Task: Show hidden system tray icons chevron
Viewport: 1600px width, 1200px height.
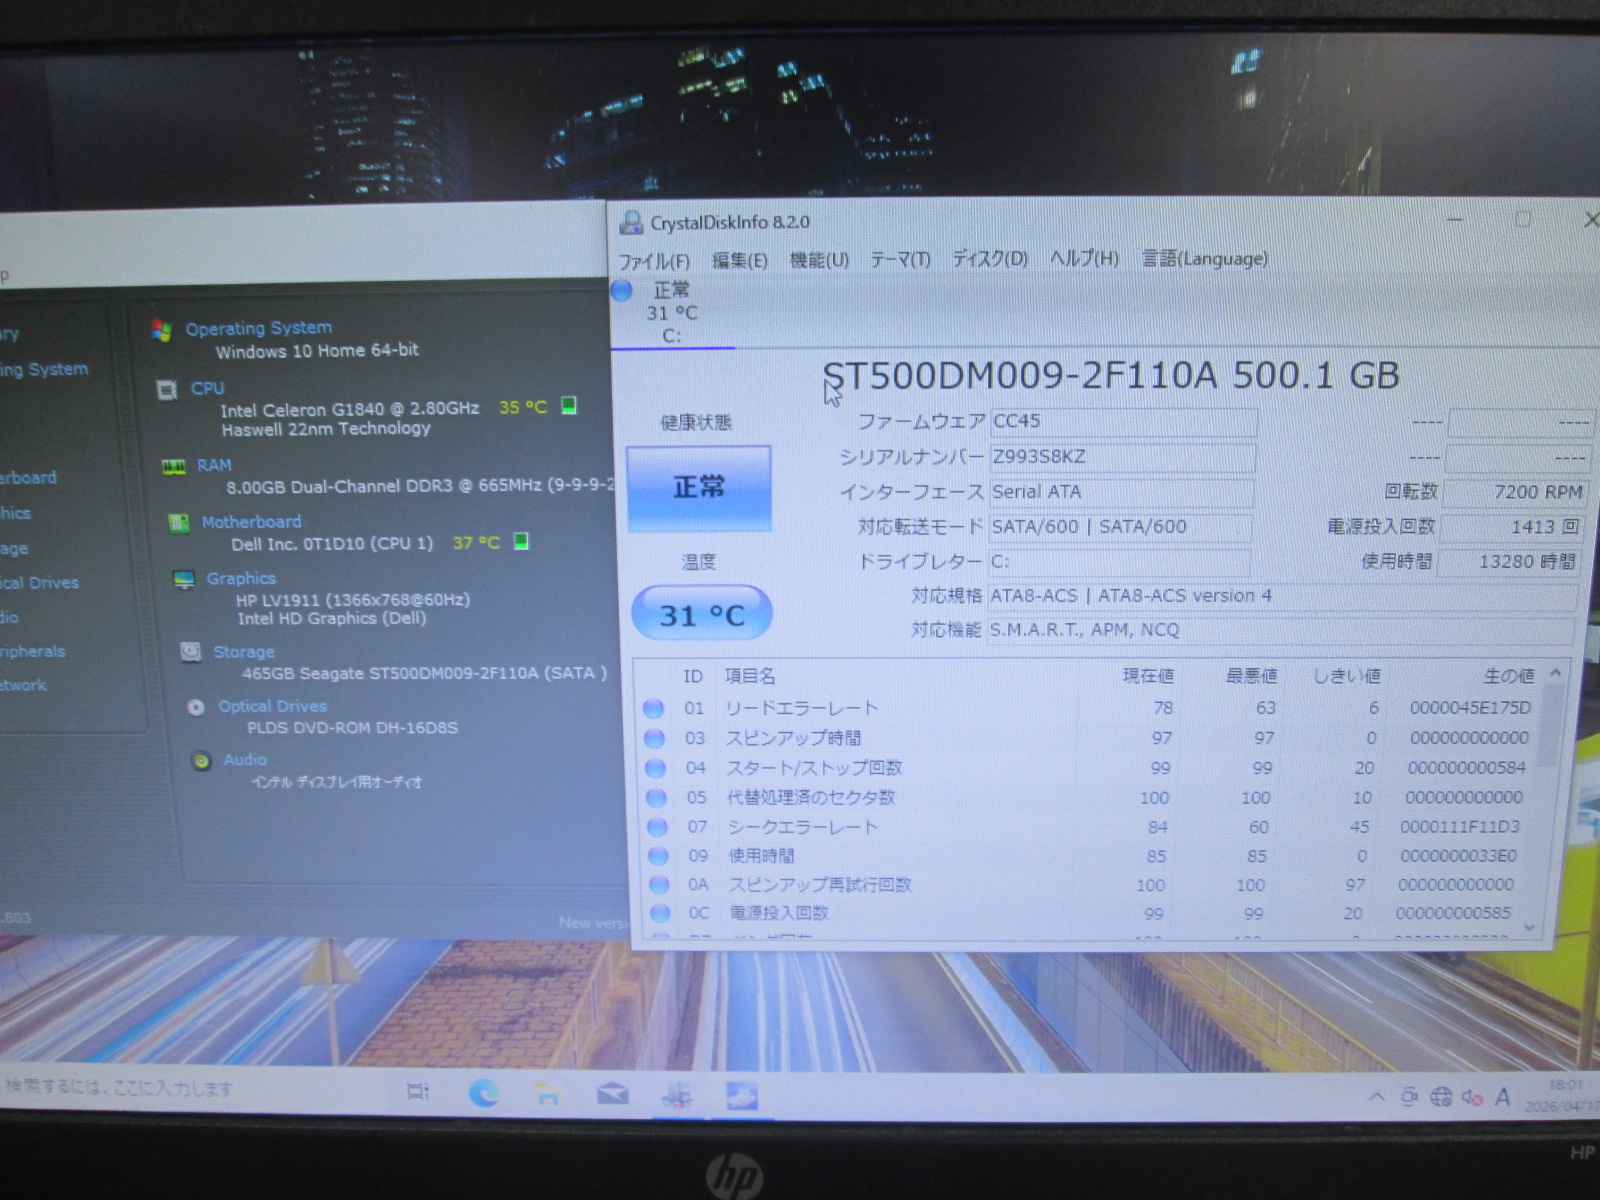Action: tap(1377, 1097)
